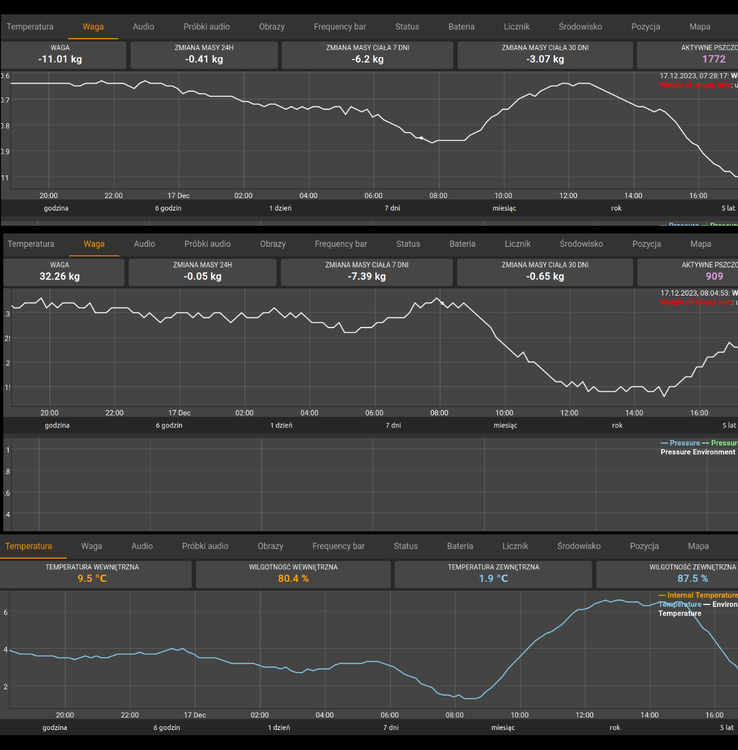Open the Środowisko tab in the middle panel
This screenshot has height=750, width=738.
(581, 244)
